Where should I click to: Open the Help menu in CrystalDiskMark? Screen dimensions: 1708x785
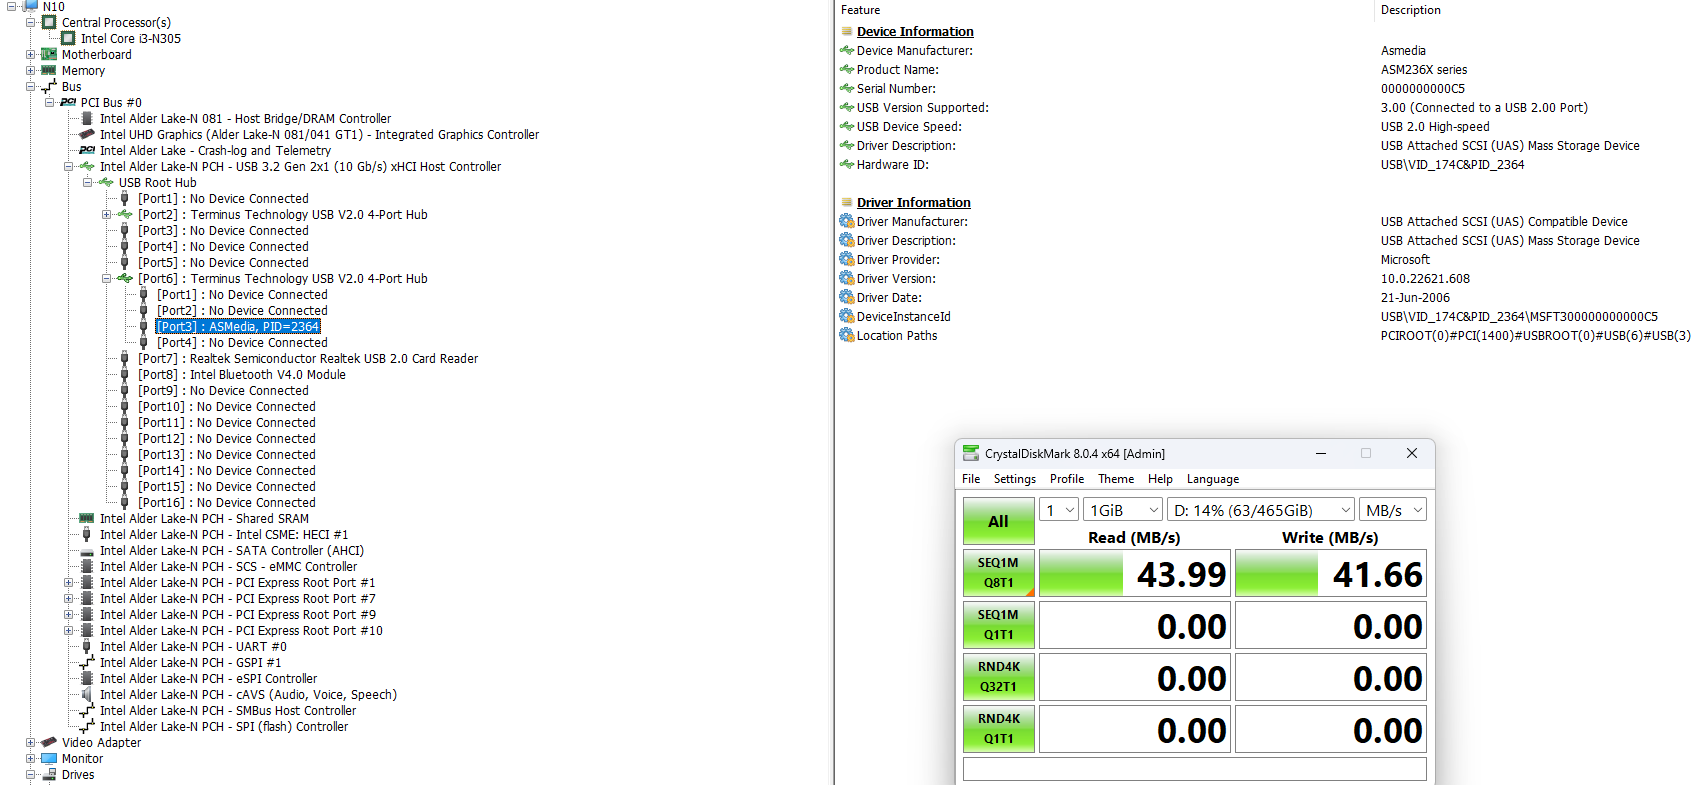(1160, 479)
